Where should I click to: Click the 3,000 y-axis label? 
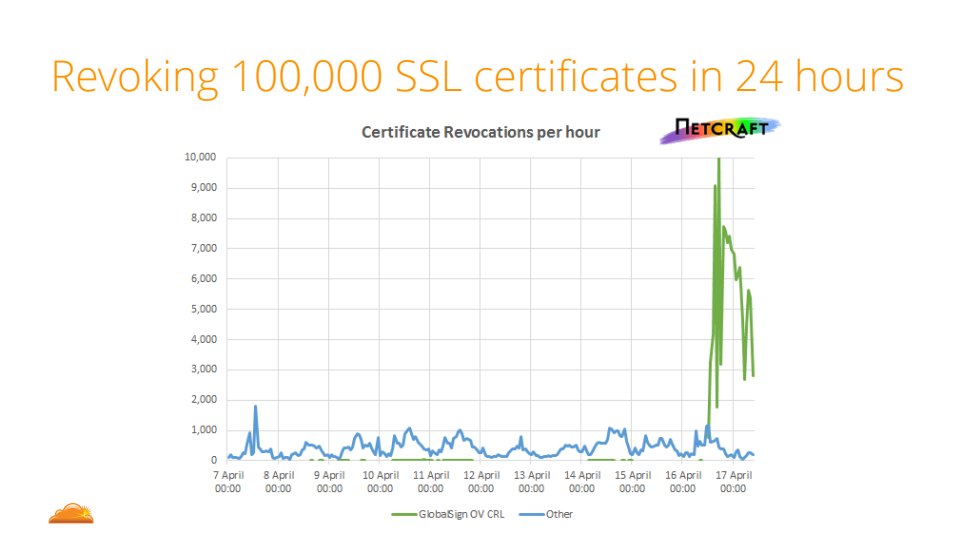201,369
